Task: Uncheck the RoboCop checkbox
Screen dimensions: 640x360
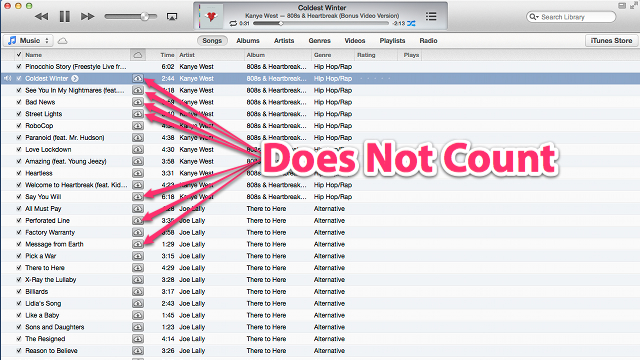Action: pyautogui.click(x=18, y=126)
